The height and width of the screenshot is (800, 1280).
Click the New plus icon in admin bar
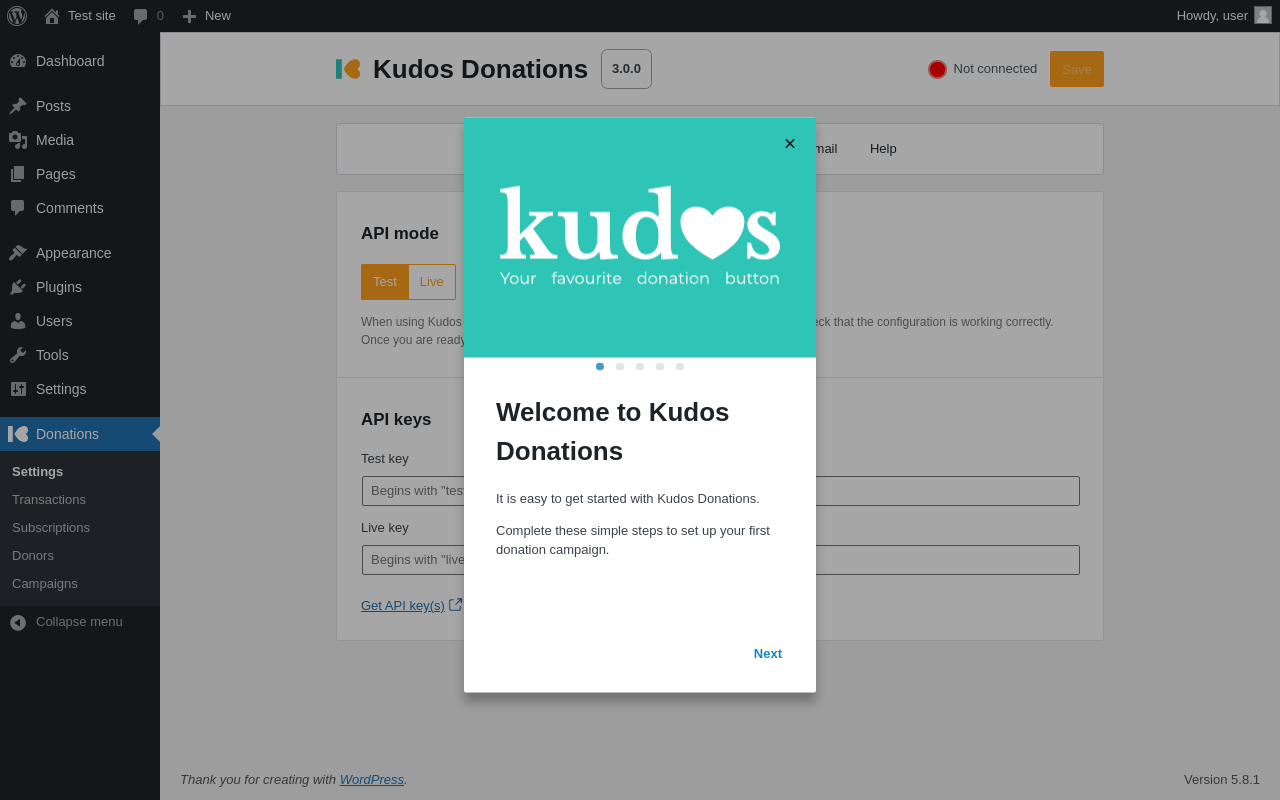pyautogui.click(x=189, y=16)
